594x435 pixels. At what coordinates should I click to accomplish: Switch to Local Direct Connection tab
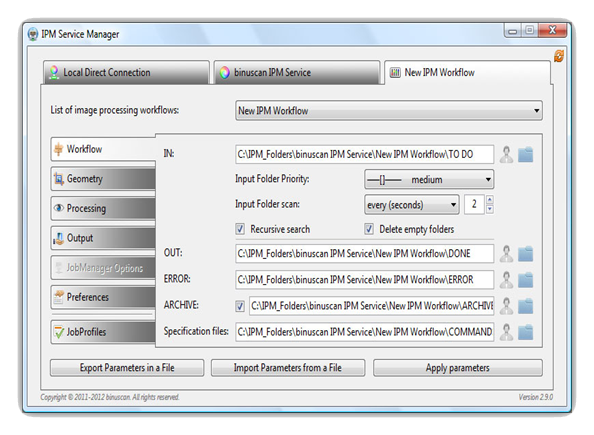point(126,72)
